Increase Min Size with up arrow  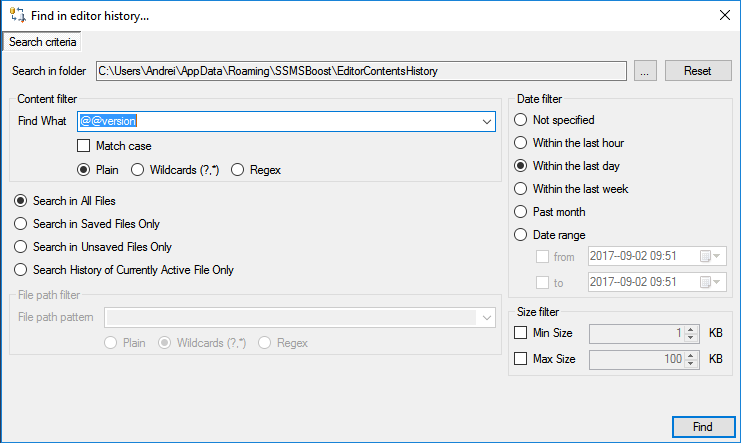pos(691,330)
